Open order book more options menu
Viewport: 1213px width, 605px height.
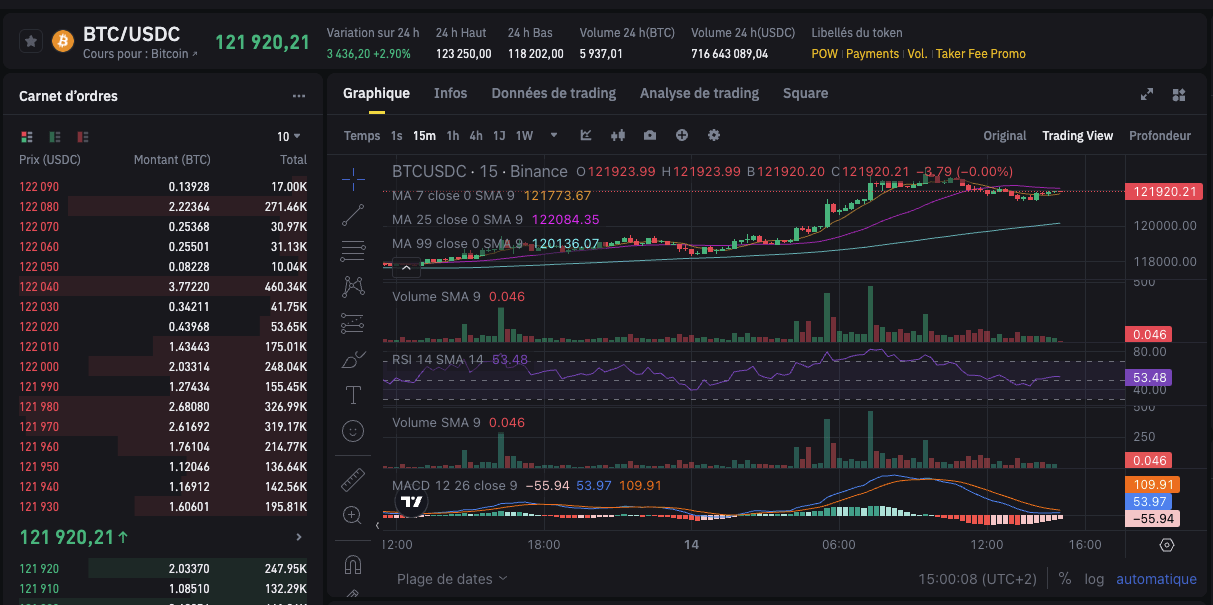(298, 96)
